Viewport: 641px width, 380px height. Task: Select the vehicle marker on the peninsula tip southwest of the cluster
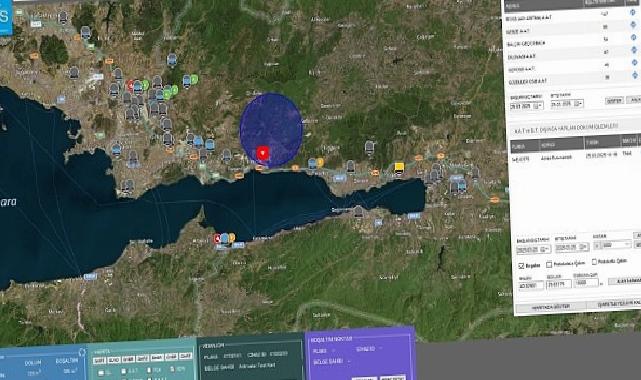(128, 186)
